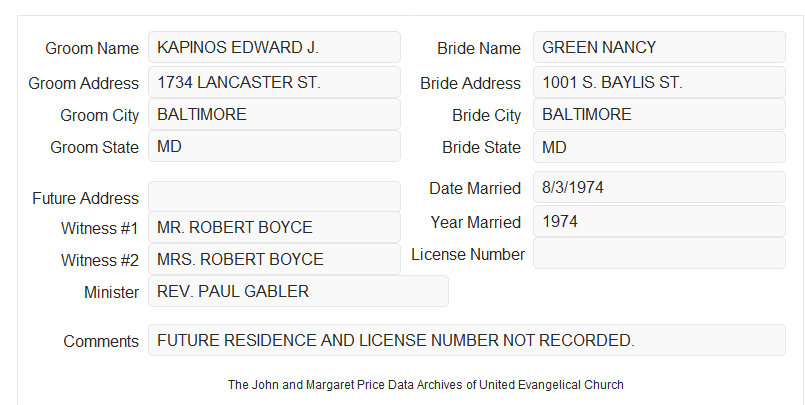This screenshot has height=405, width=805.
Task: Click the Groom Name field
Action: (x=274, y=47)
